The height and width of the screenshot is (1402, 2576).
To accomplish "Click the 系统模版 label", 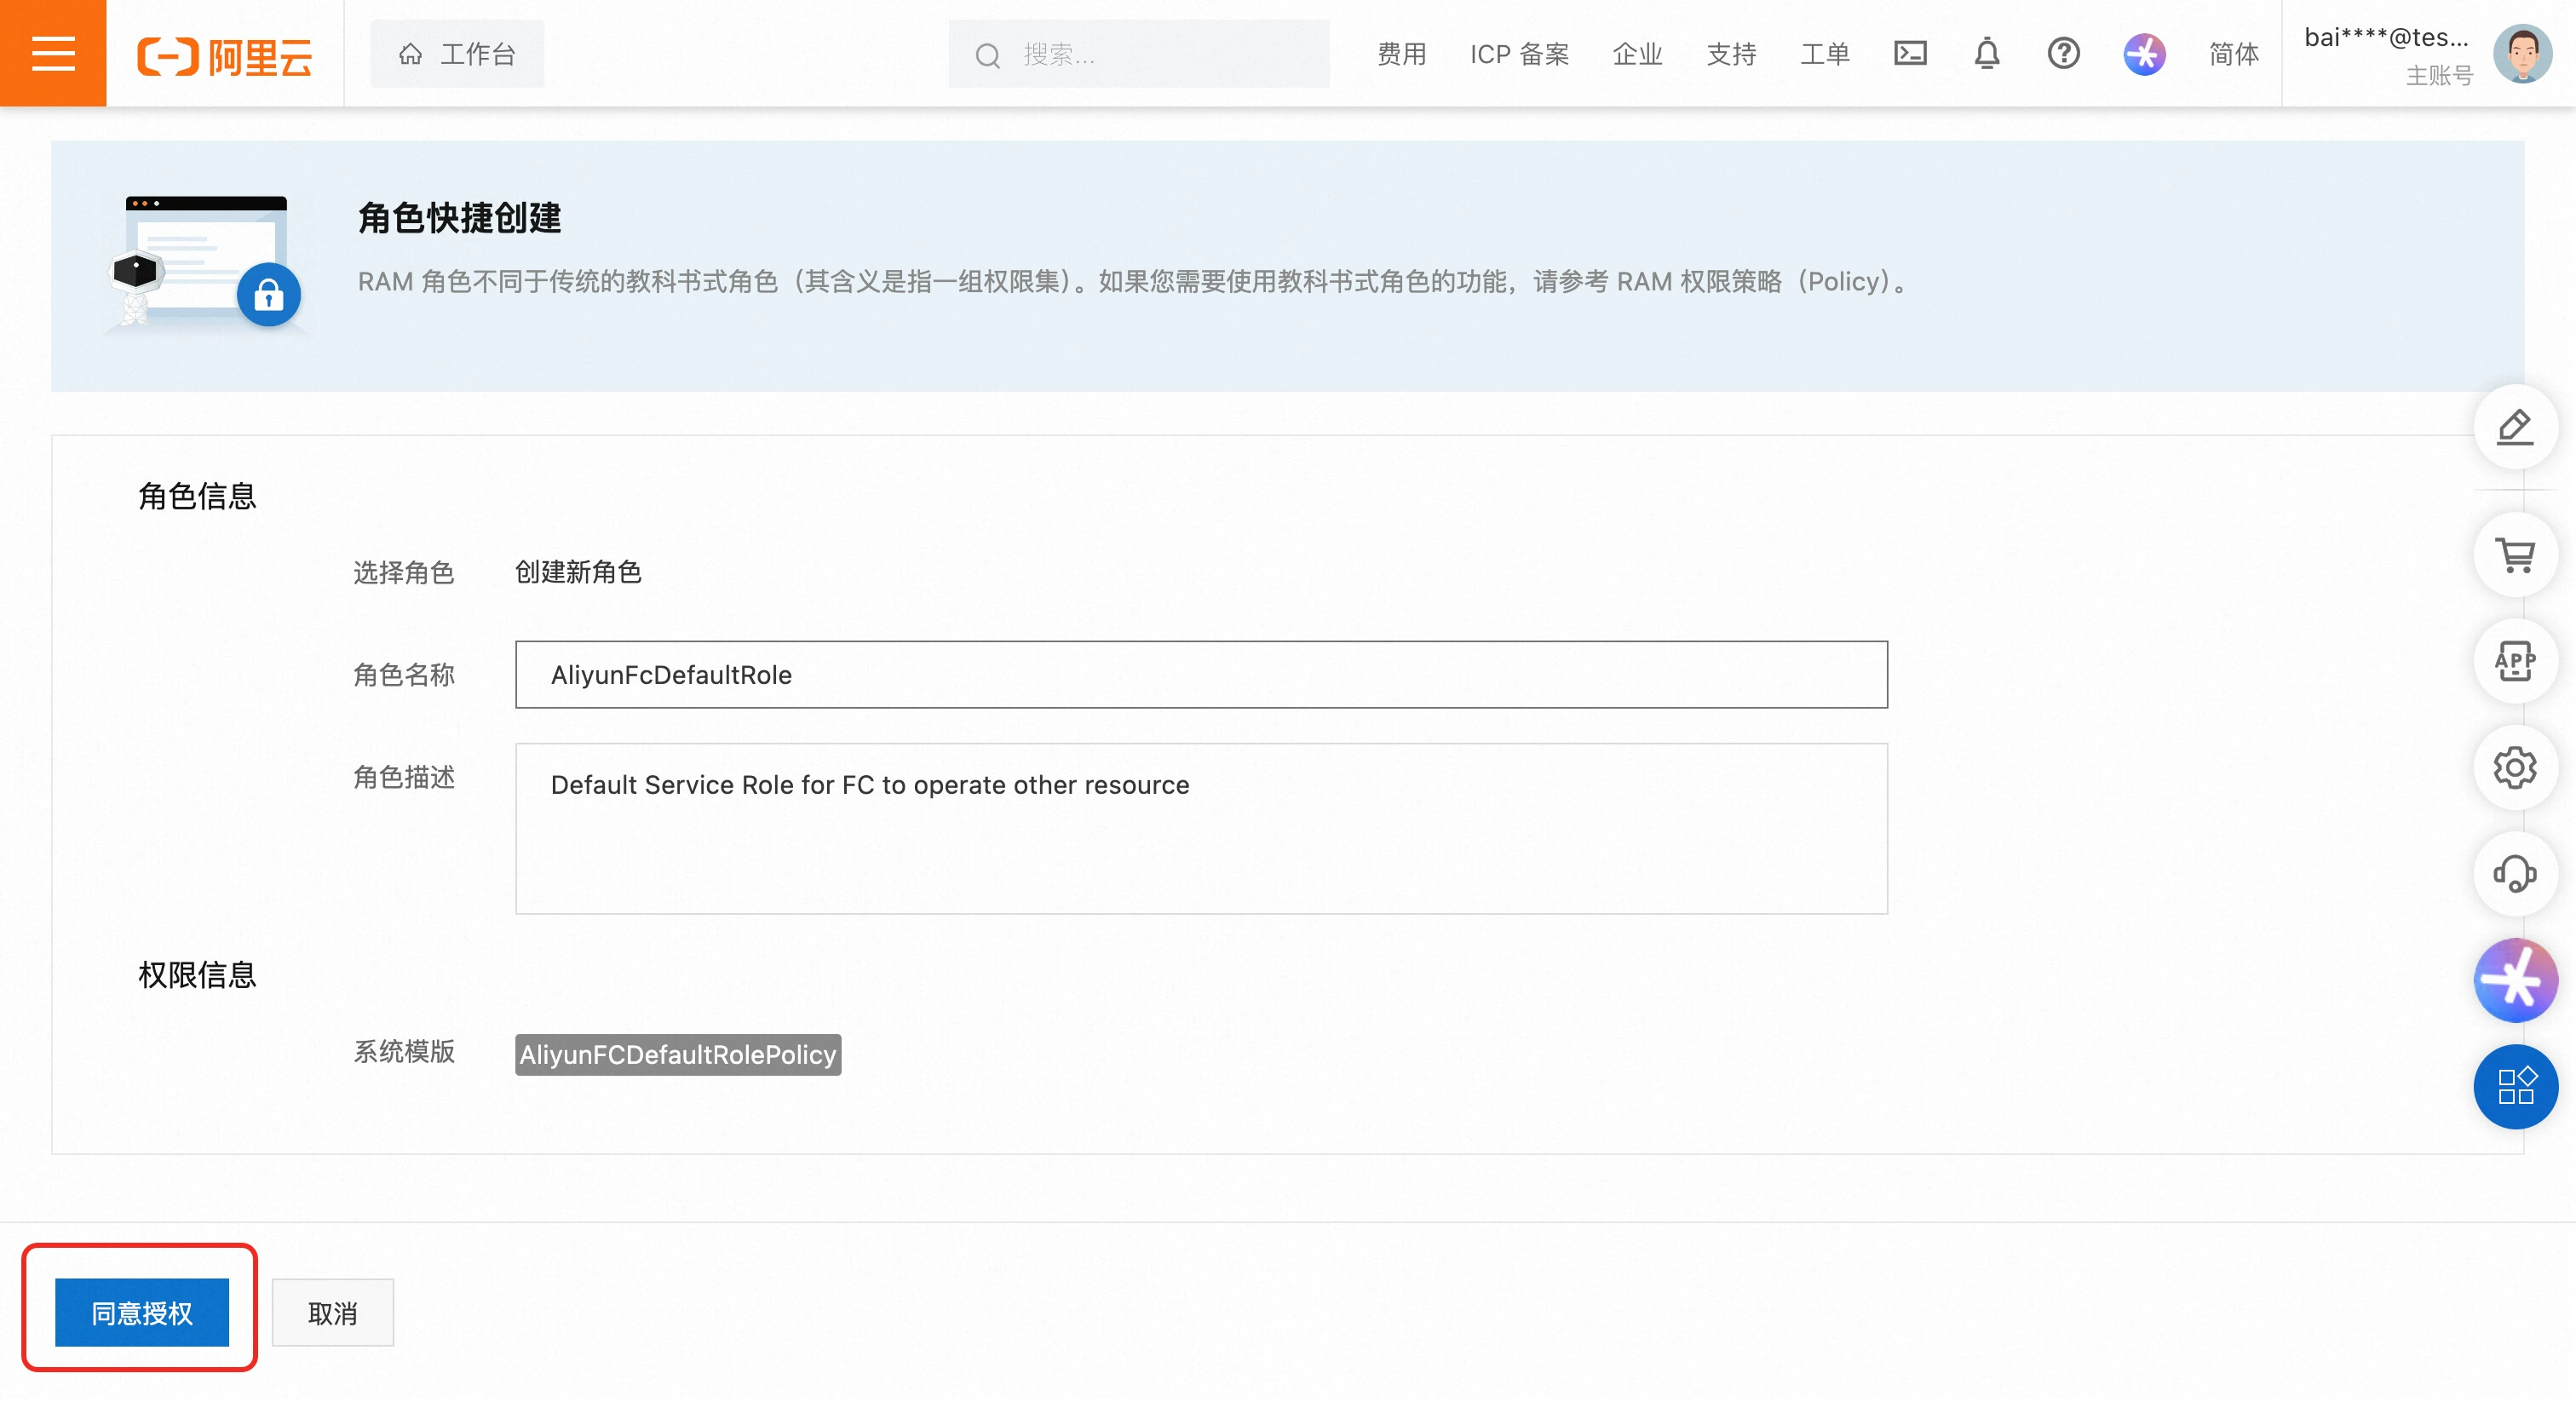I will pos(404,1051).
